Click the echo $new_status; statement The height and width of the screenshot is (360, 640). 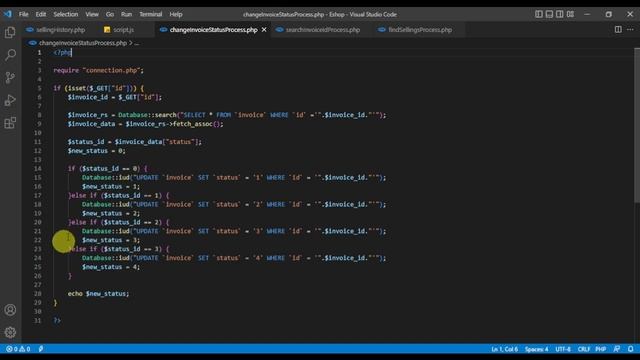[x=98, y=293]
